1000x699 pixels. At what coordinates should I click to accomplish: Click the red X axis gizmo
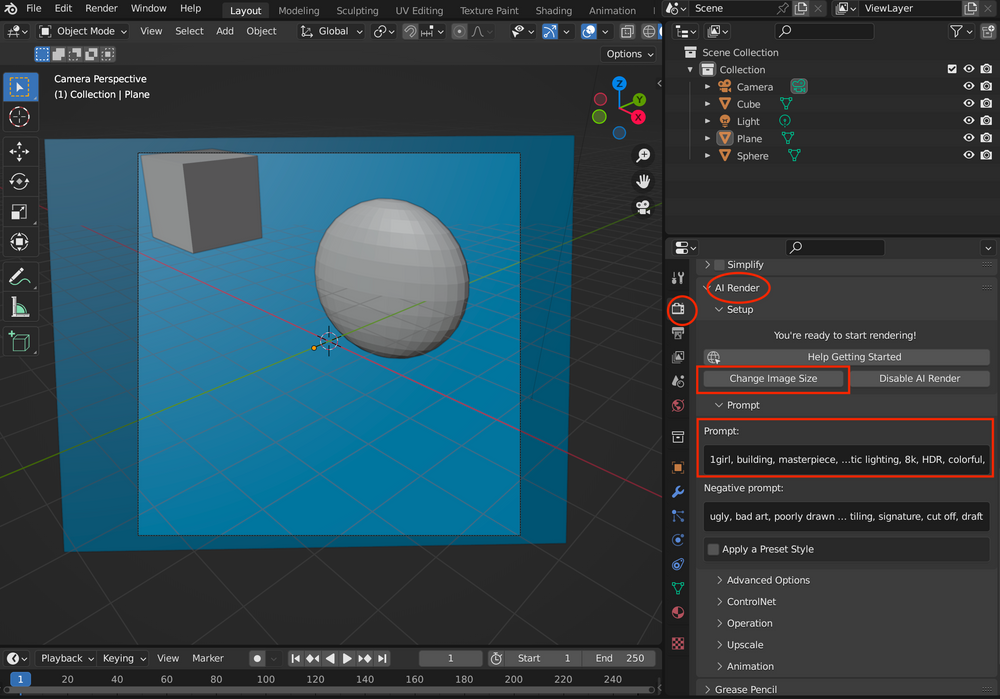click(x=638, y=117)
